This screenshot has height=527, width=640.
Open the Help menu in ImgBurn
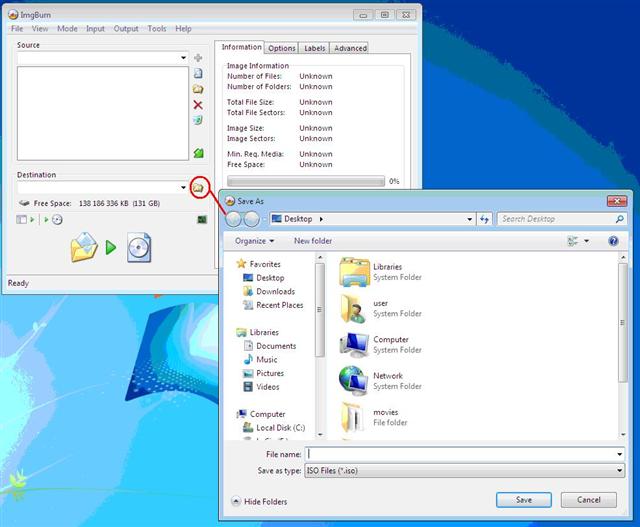click(183, 29)
